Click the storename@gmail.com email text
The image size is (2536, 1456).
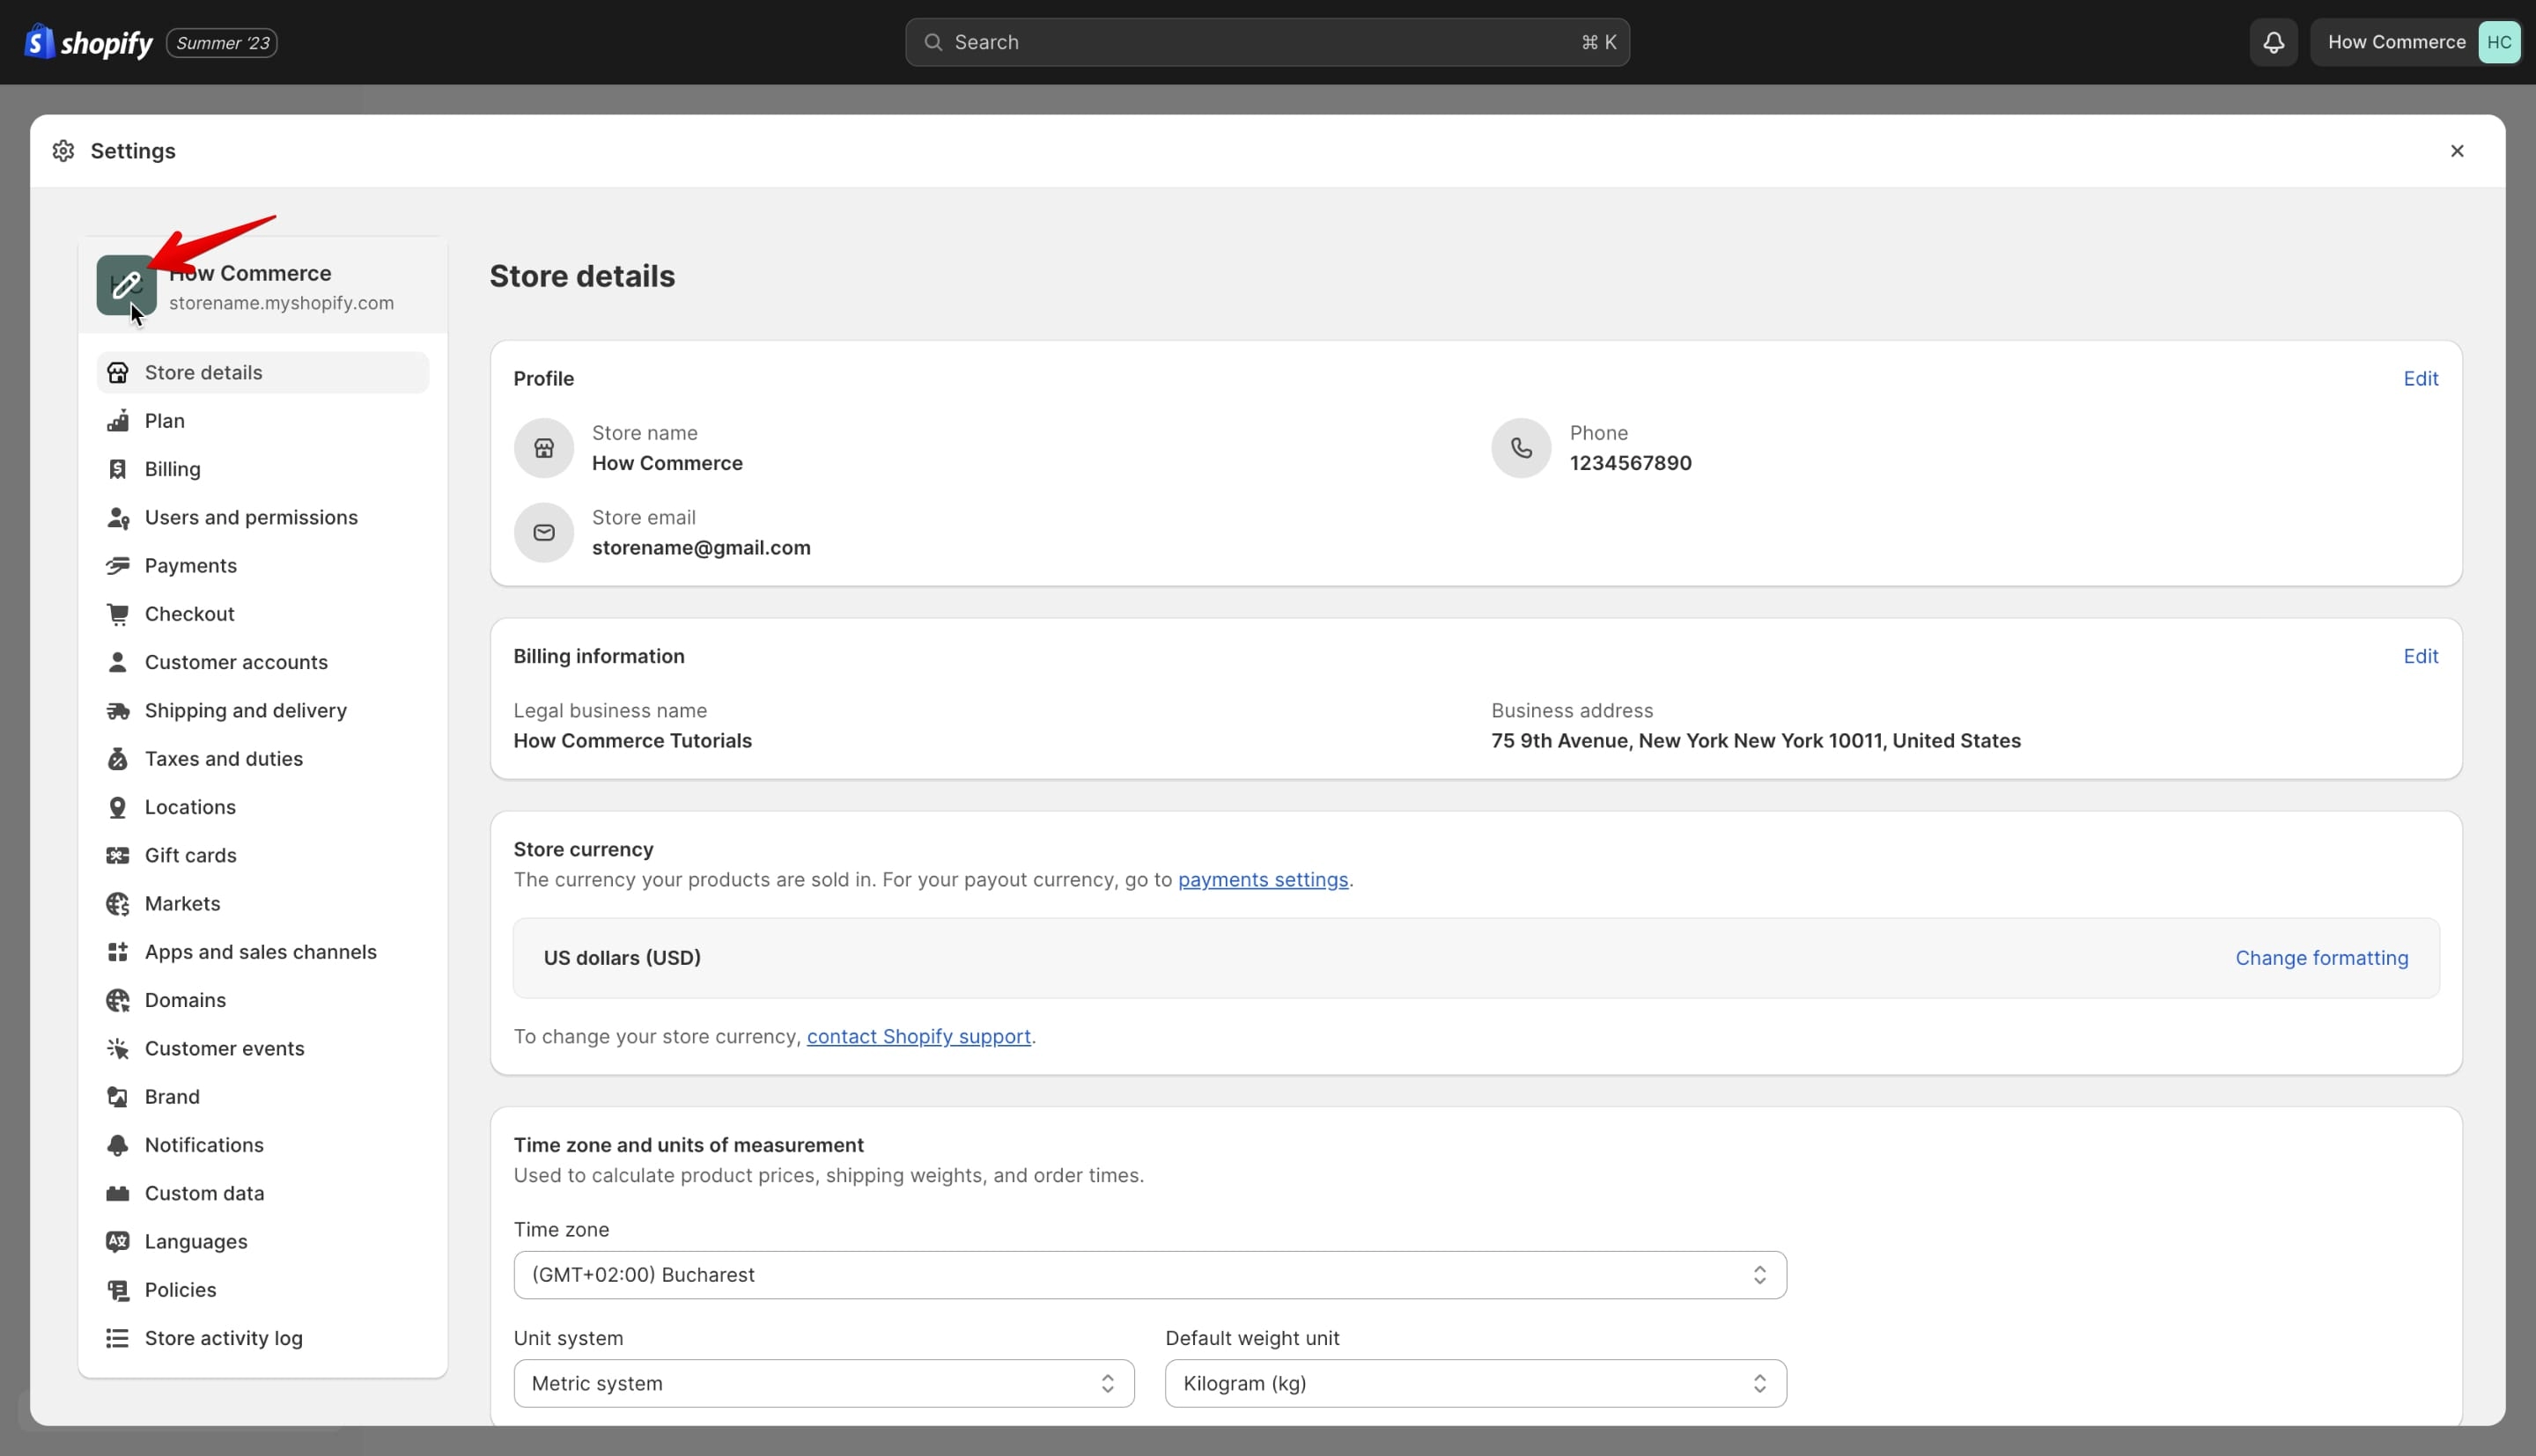(701, 548)
